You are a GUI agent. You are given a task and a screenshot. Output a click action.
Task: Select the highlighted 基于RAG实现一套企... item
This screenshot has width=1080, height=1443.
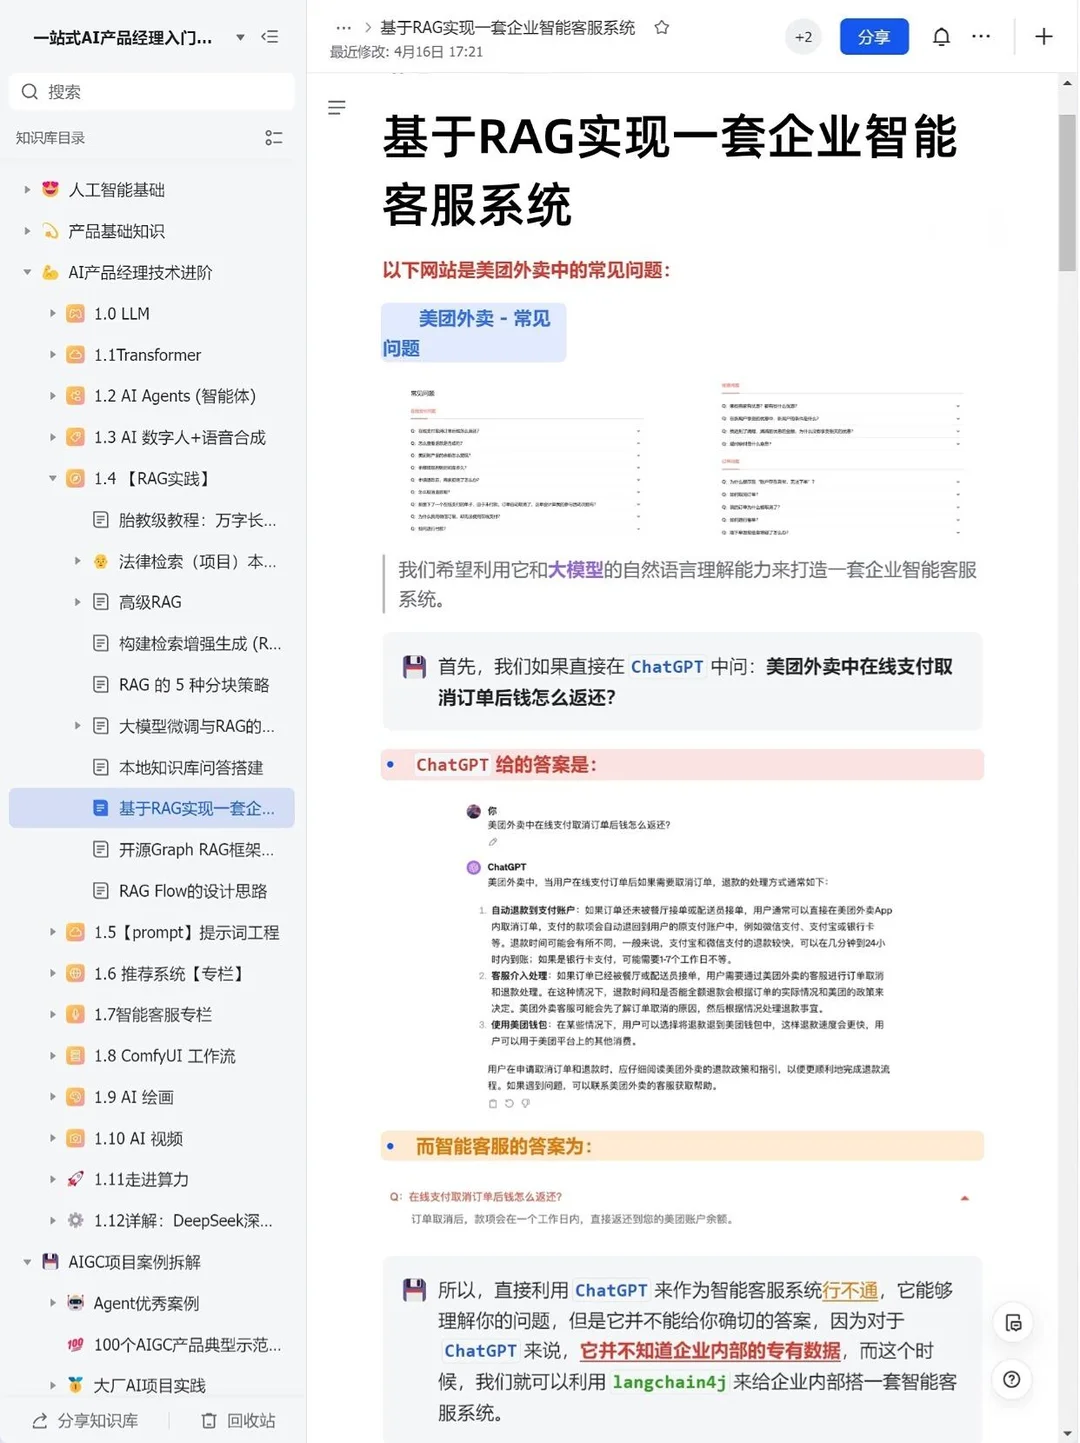pyautogui.click(x=152, y=808)
